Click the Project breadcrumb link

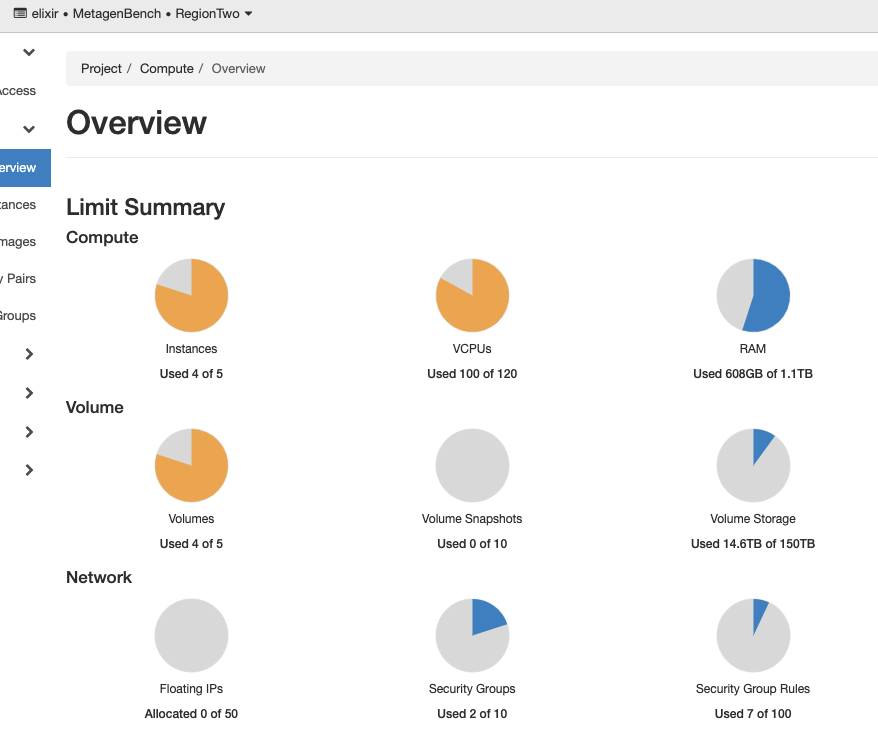click(101, 68)
